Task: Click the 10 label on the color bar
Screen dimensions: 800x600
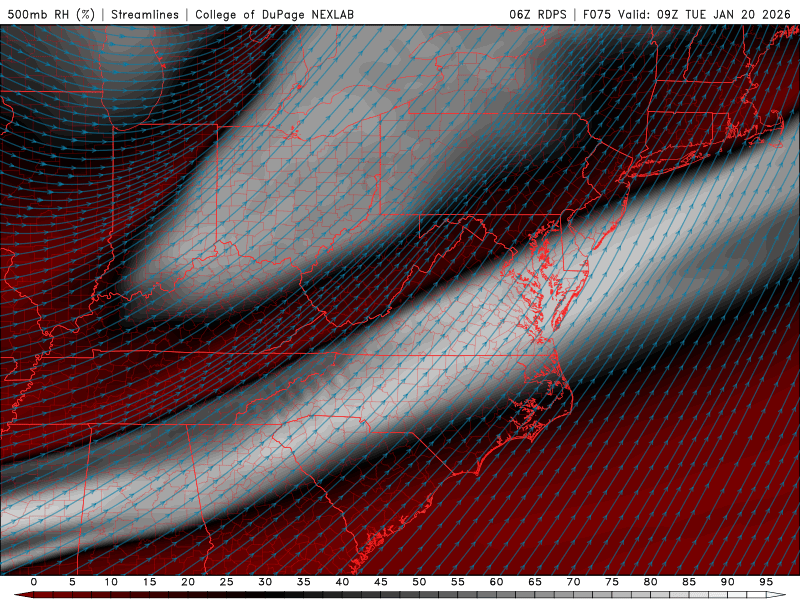Action: [111, 582]
